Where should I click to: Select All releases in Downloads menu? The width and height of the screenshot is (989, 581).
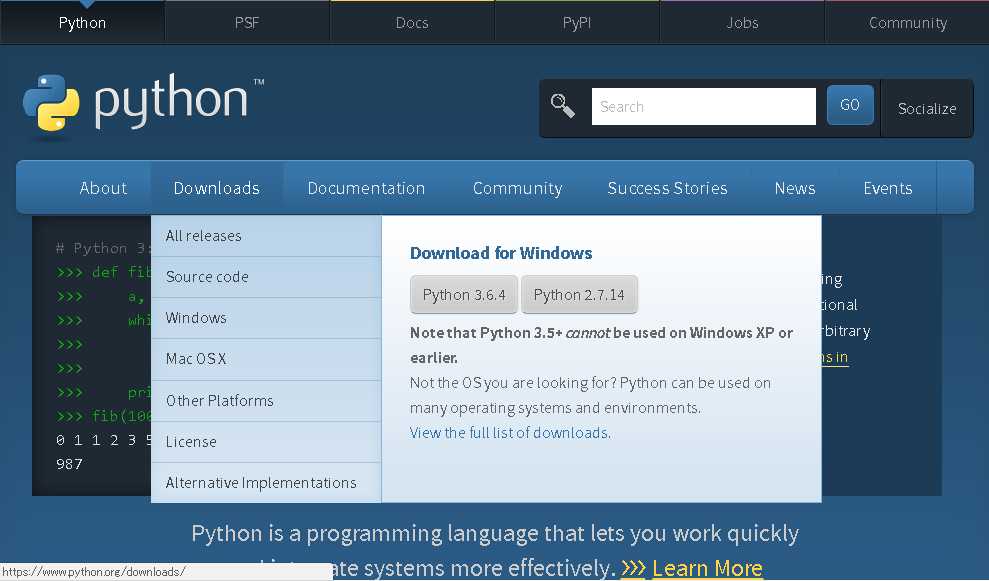[x=266, y=236]
